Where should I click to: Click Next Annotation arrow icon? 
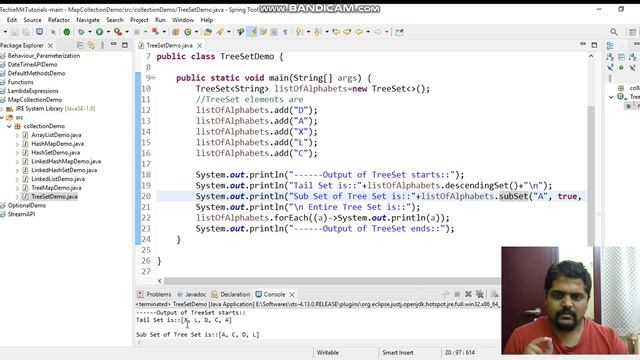click(299, 32)
